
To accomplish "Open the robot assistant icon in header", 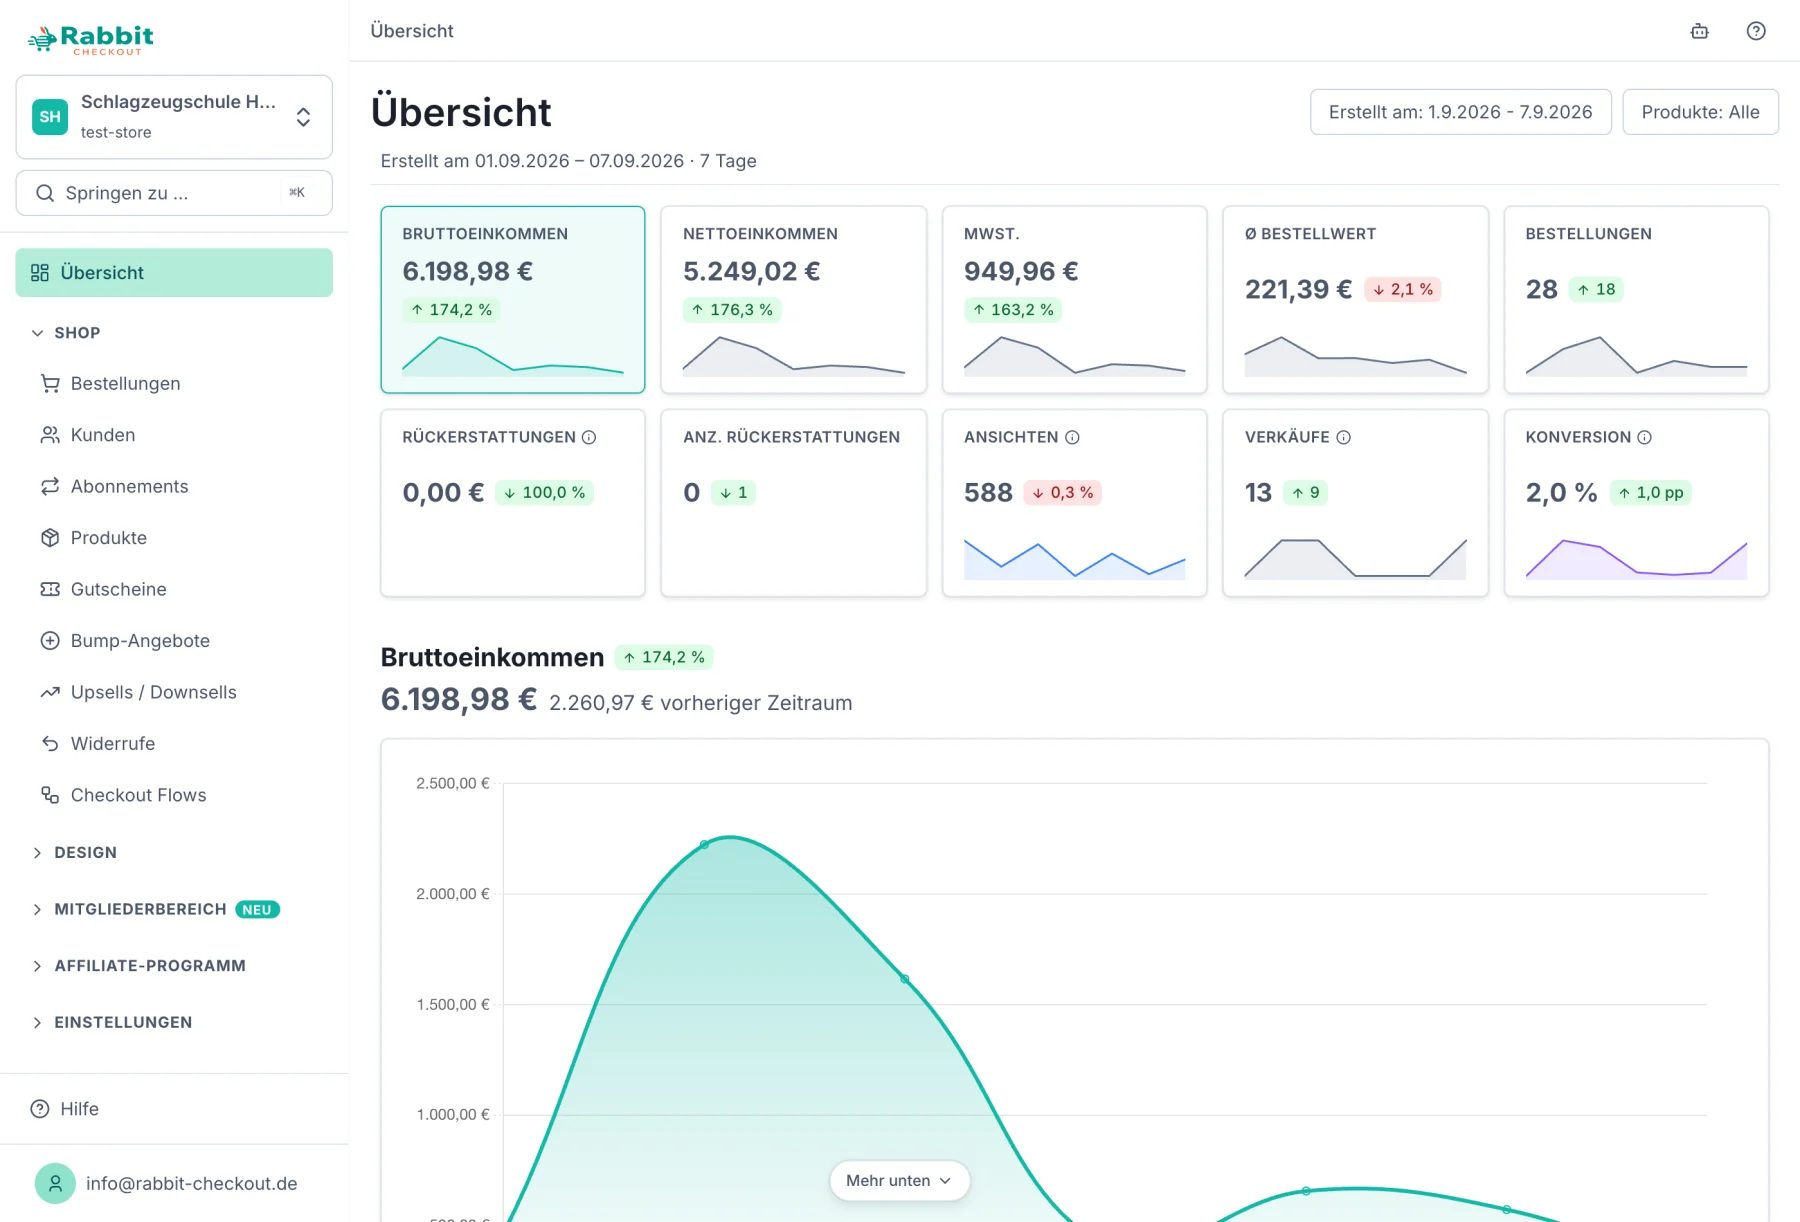I will click(1699, 31).
